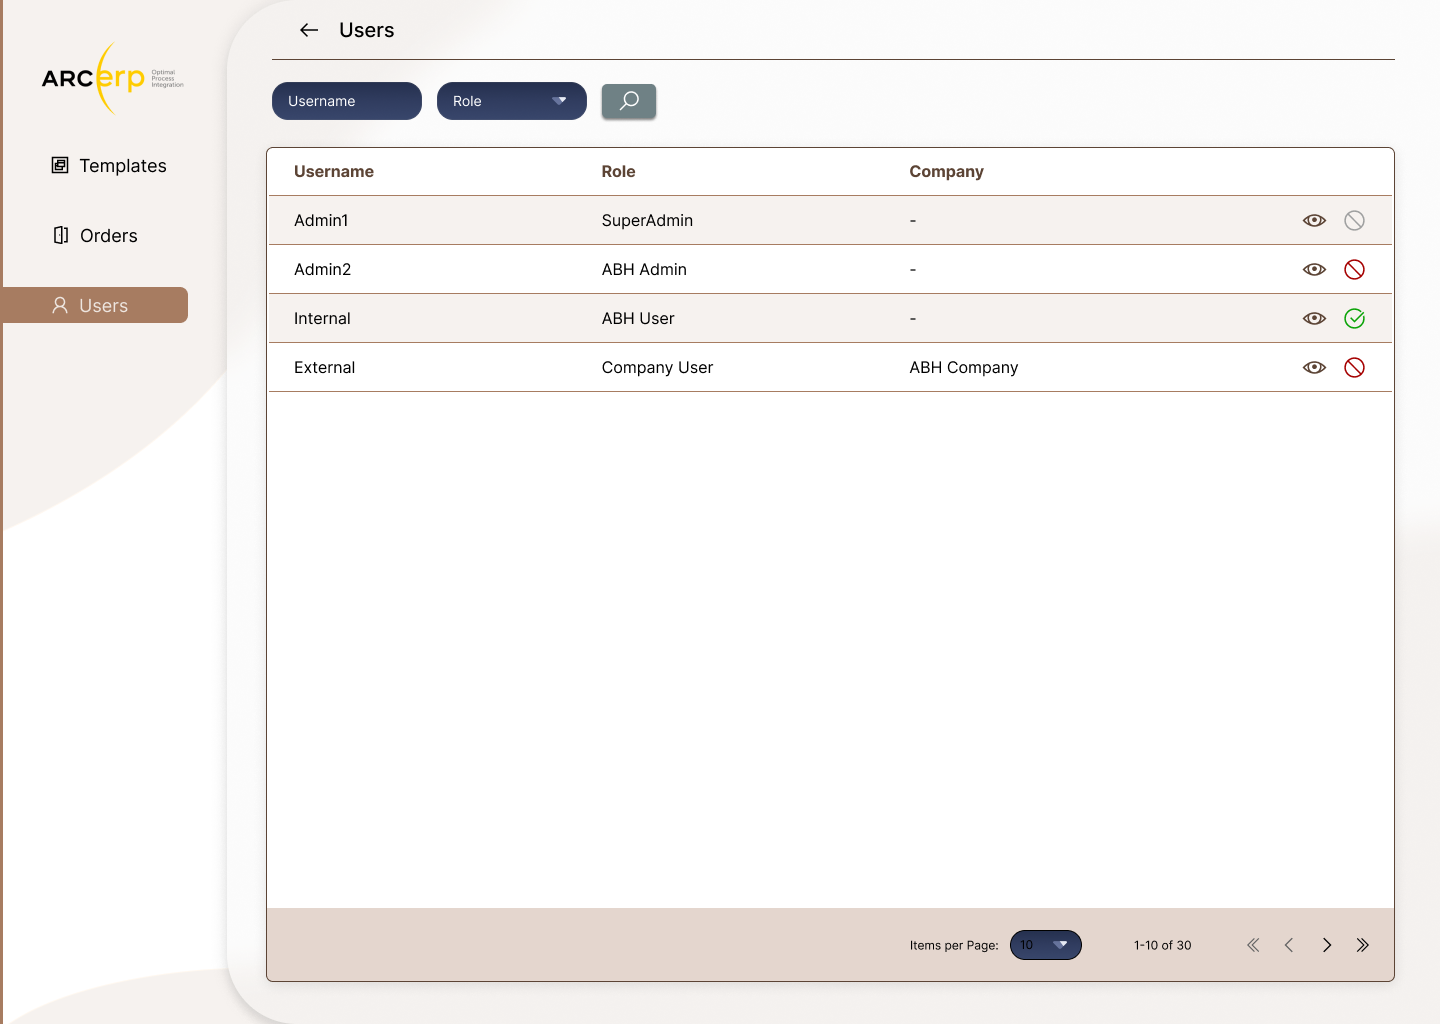This screenshot has height=1024, width=1440.
Task: View details of External user
Action: point(1314,367)
